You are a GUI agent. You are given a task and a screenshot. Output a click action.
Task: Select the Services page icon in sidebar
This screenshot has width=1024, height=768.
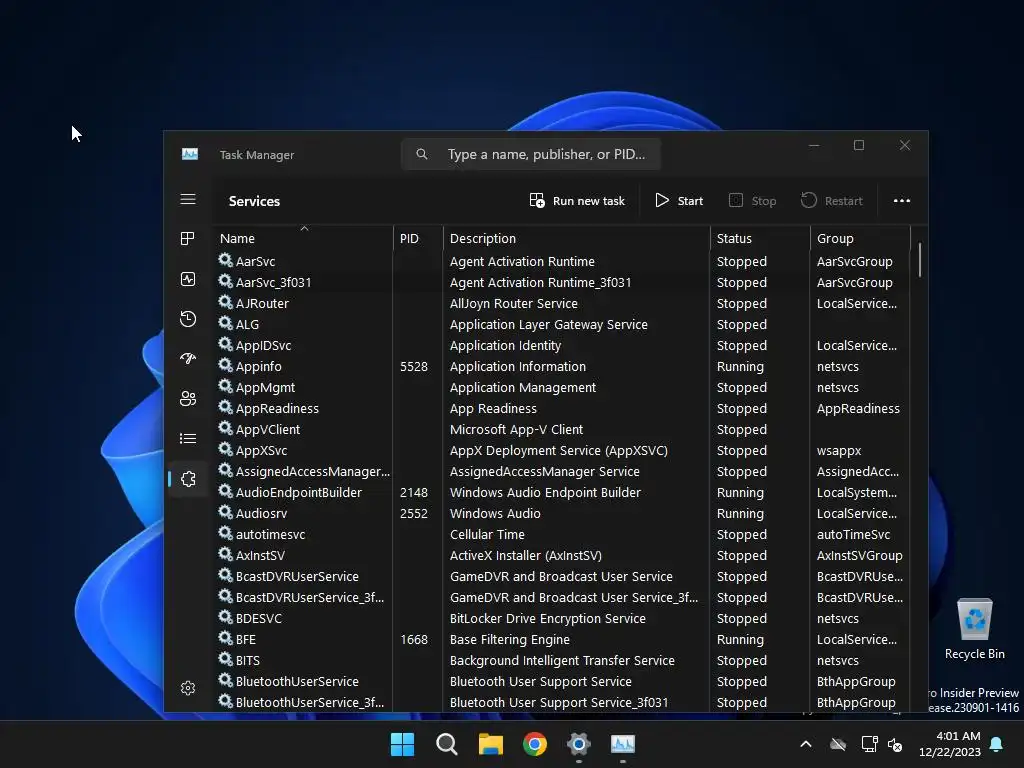188,479
